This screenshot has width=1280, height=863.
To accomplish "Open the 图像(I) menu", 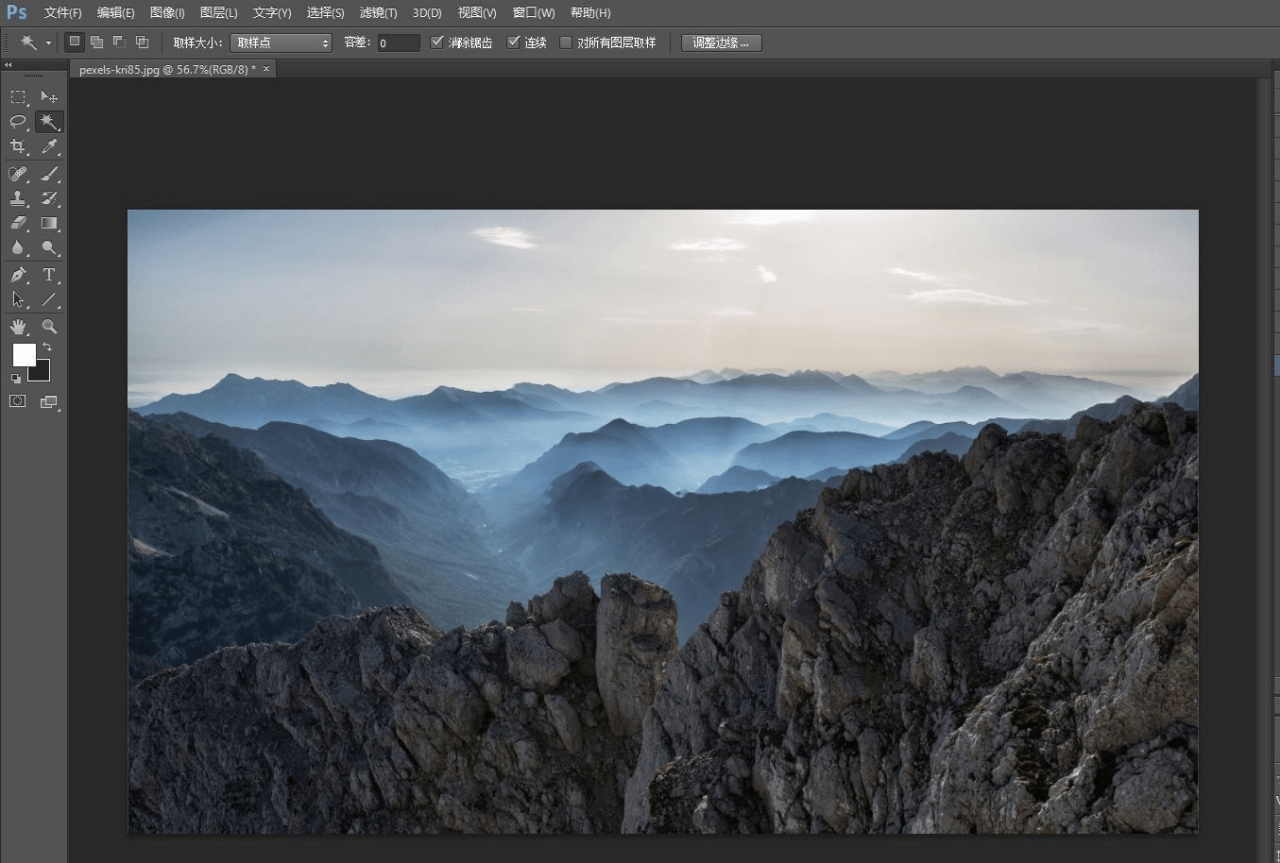I will (x=167, y=13).
